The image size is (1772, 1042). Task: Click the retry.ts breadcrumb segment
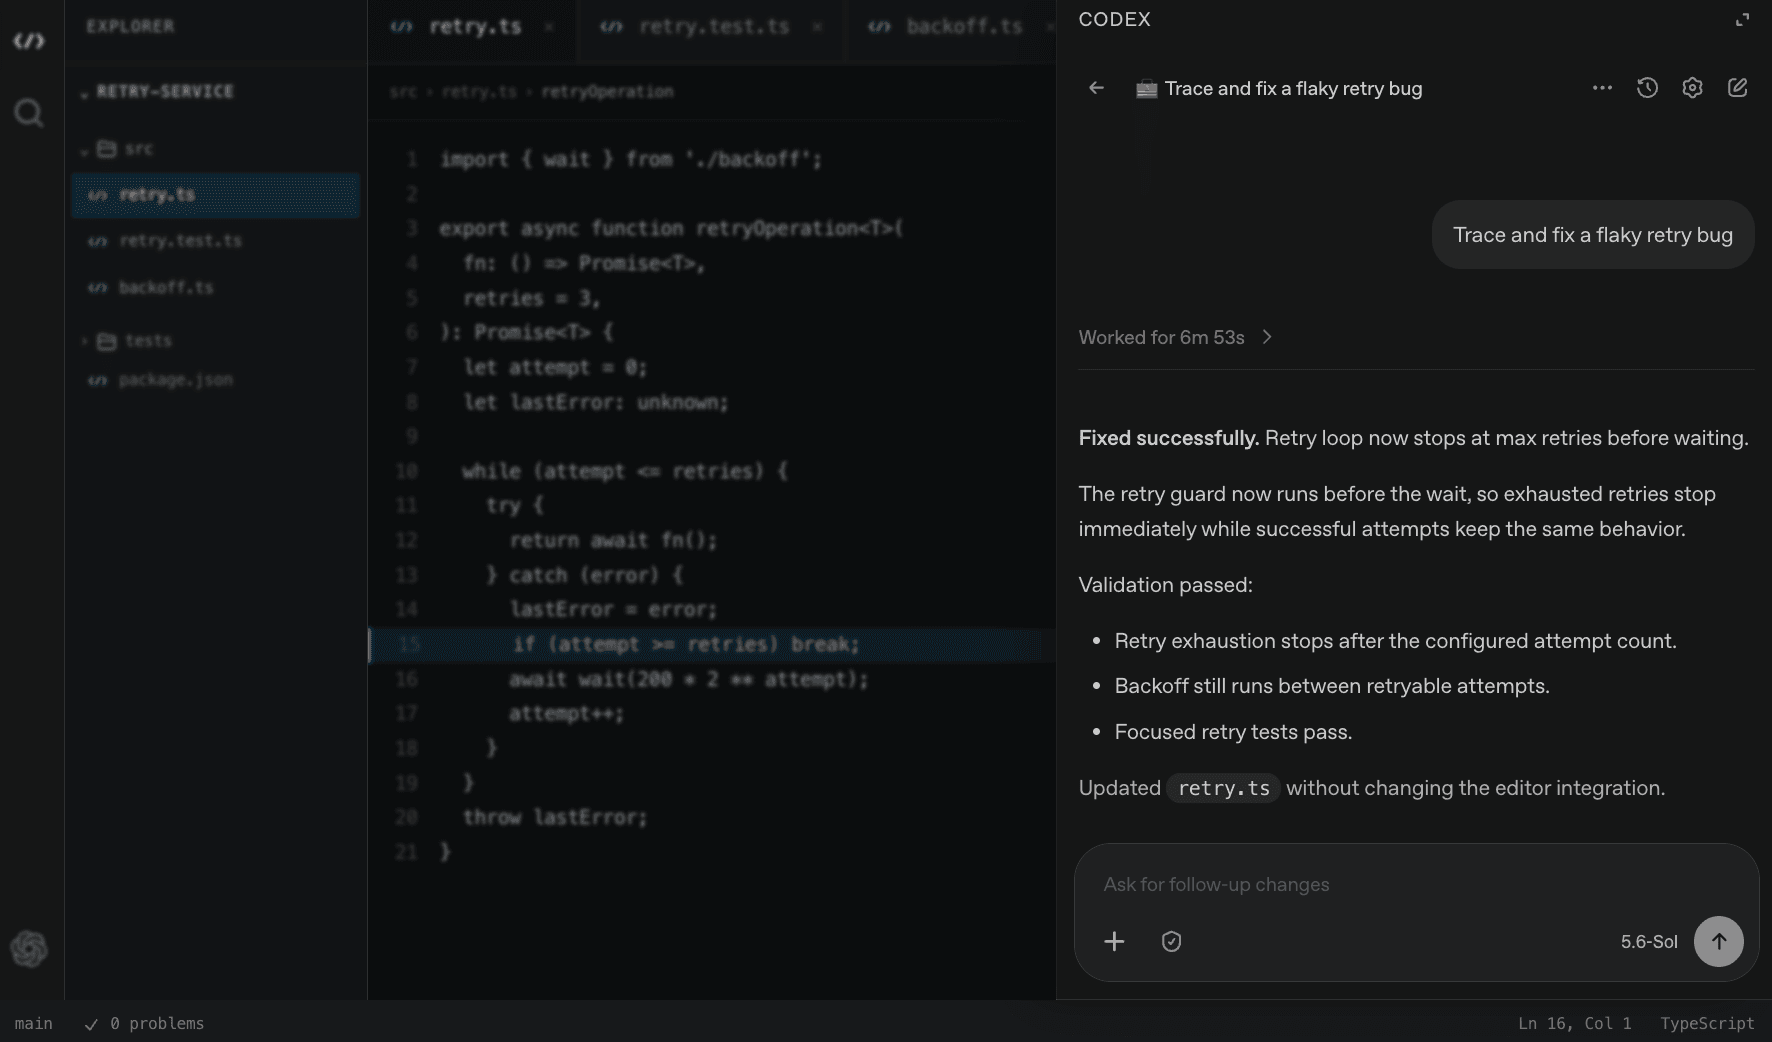coord(479,91)
